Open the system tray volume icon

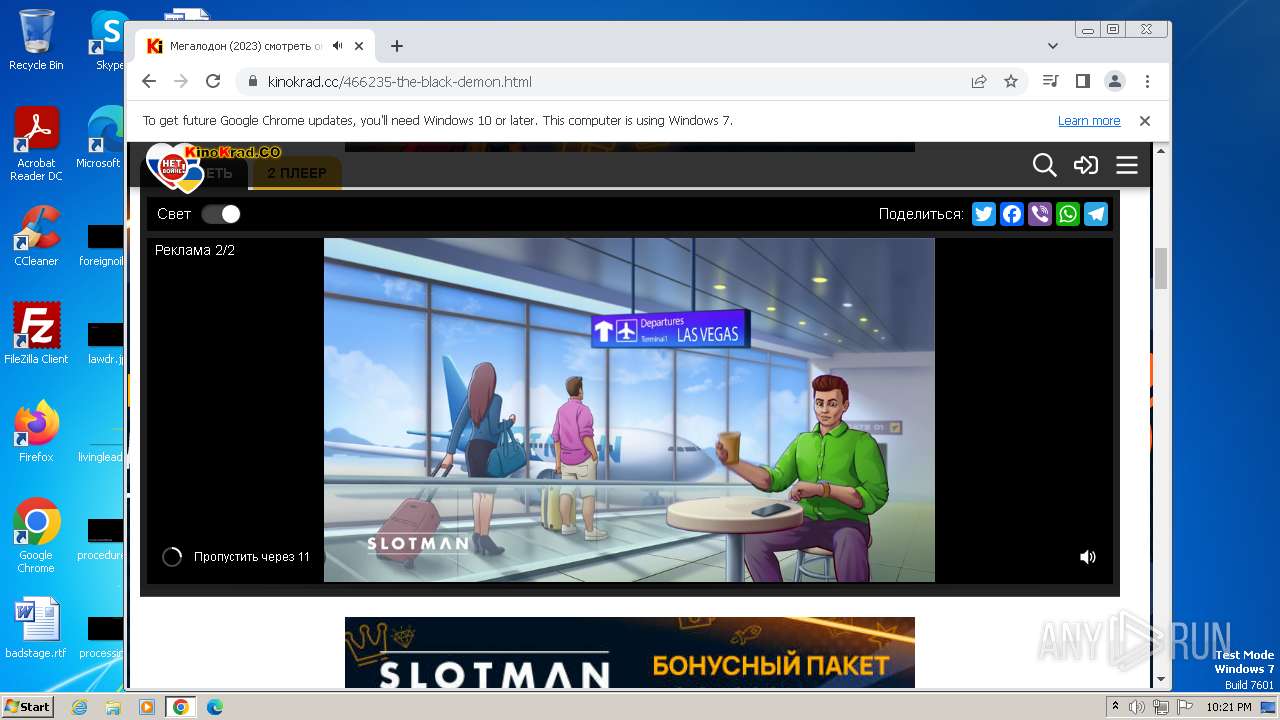(1137, 707)
